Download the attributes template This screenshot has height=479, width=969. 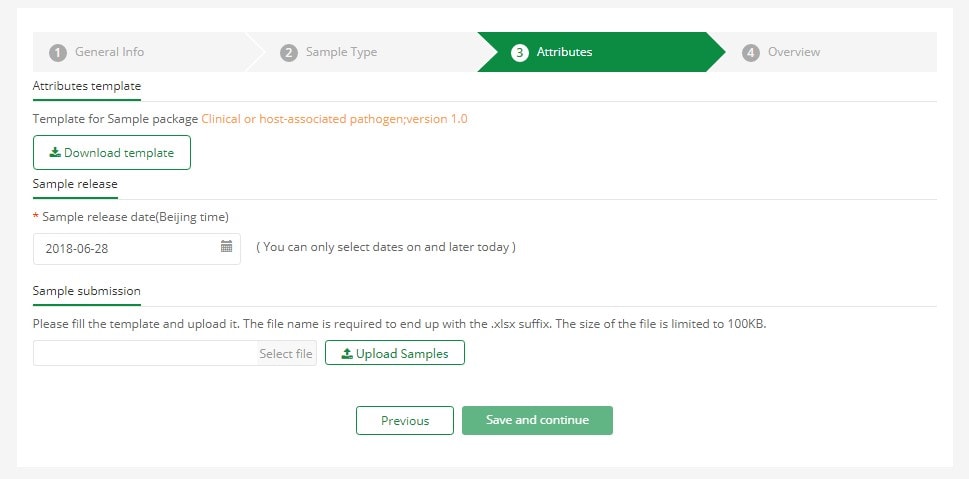[x=112, y=153]
